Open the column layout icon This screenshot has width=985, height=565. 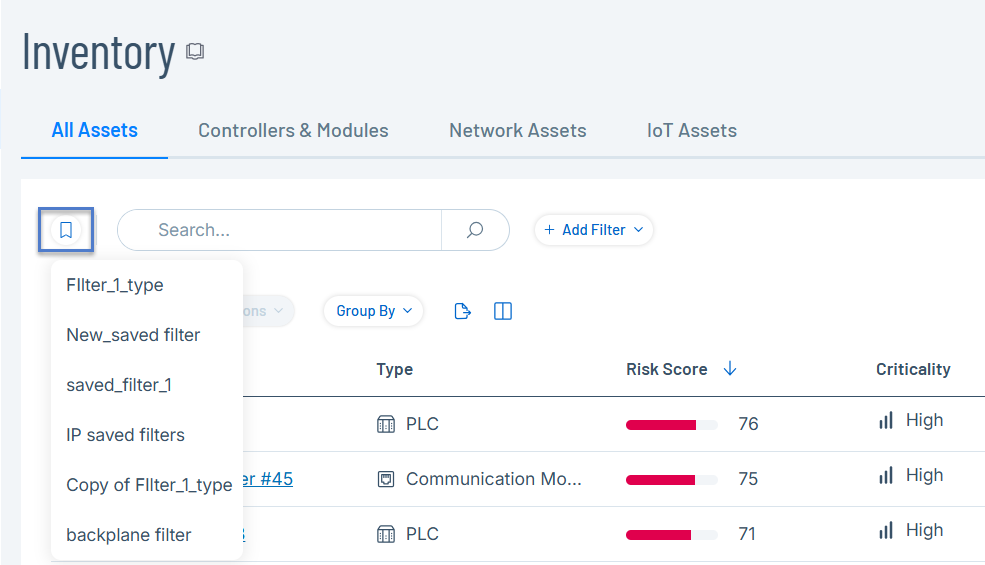pos(503,311)
